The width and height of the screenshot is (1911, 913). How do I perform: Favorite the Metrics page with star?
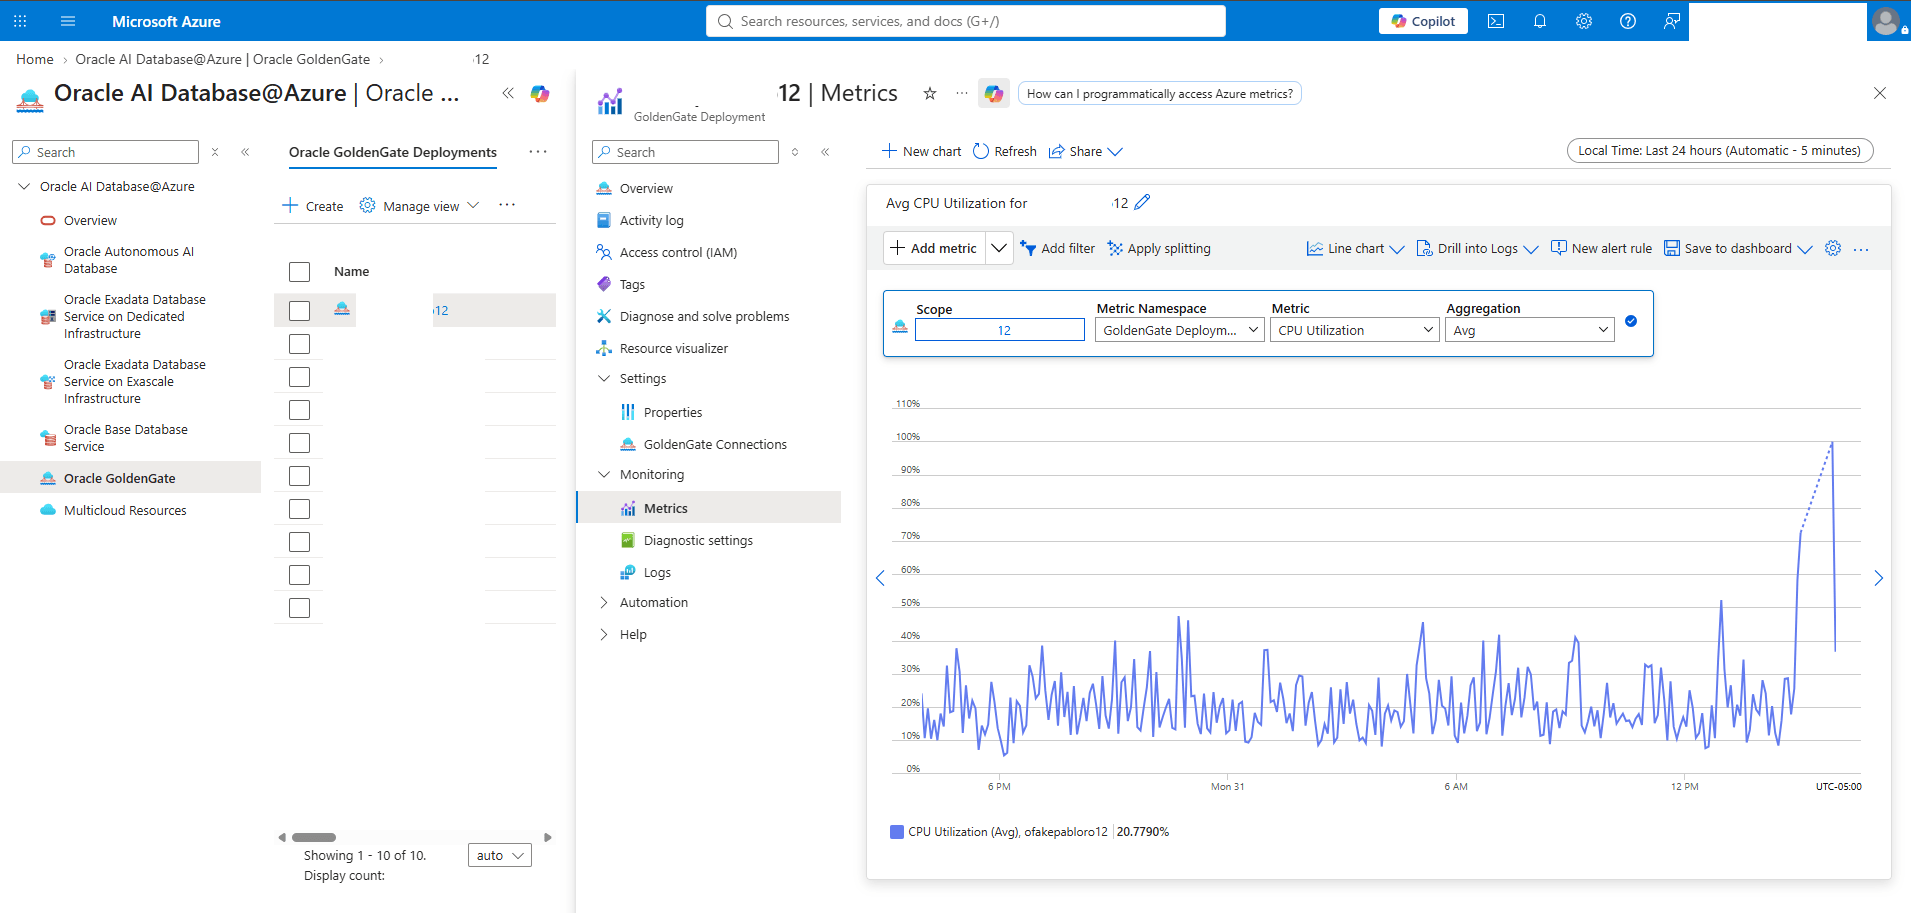[x=930, y=93]
